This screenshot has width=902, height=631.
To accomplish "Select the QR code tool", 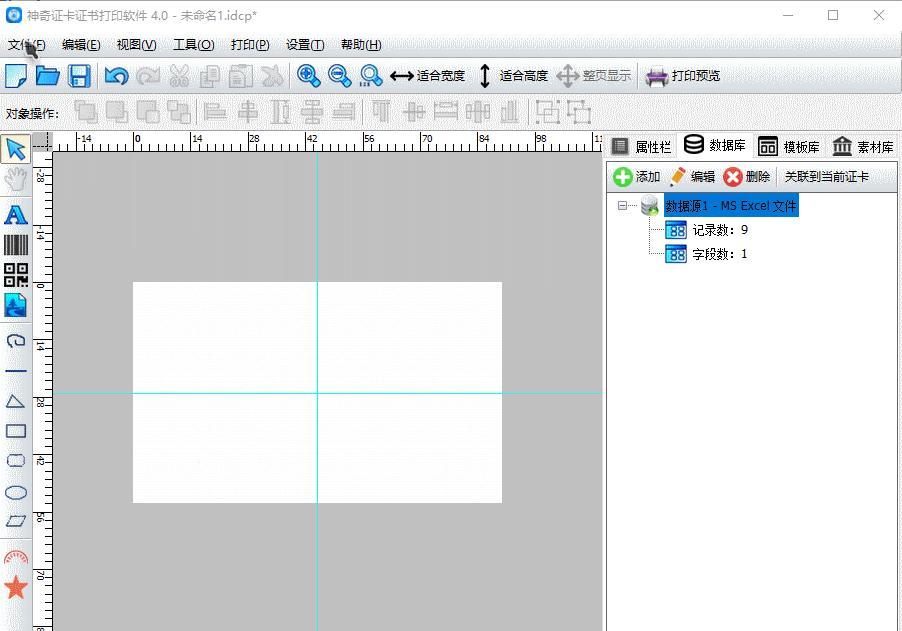I will [x=16, y=275].
